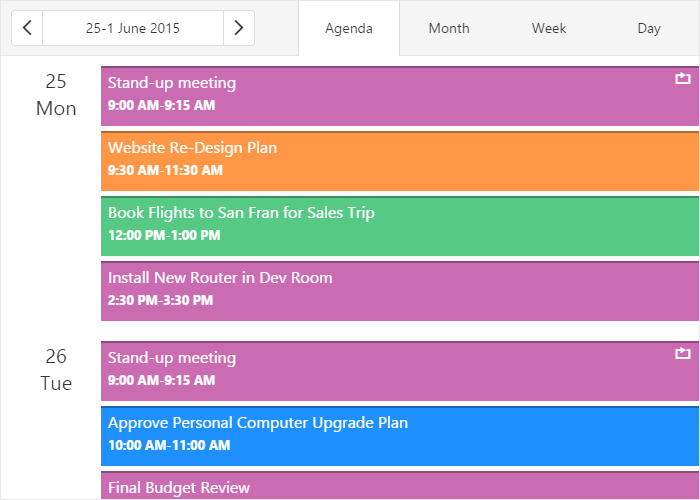
Task: Click the 26 Tue date label
Action: [56, 369]
